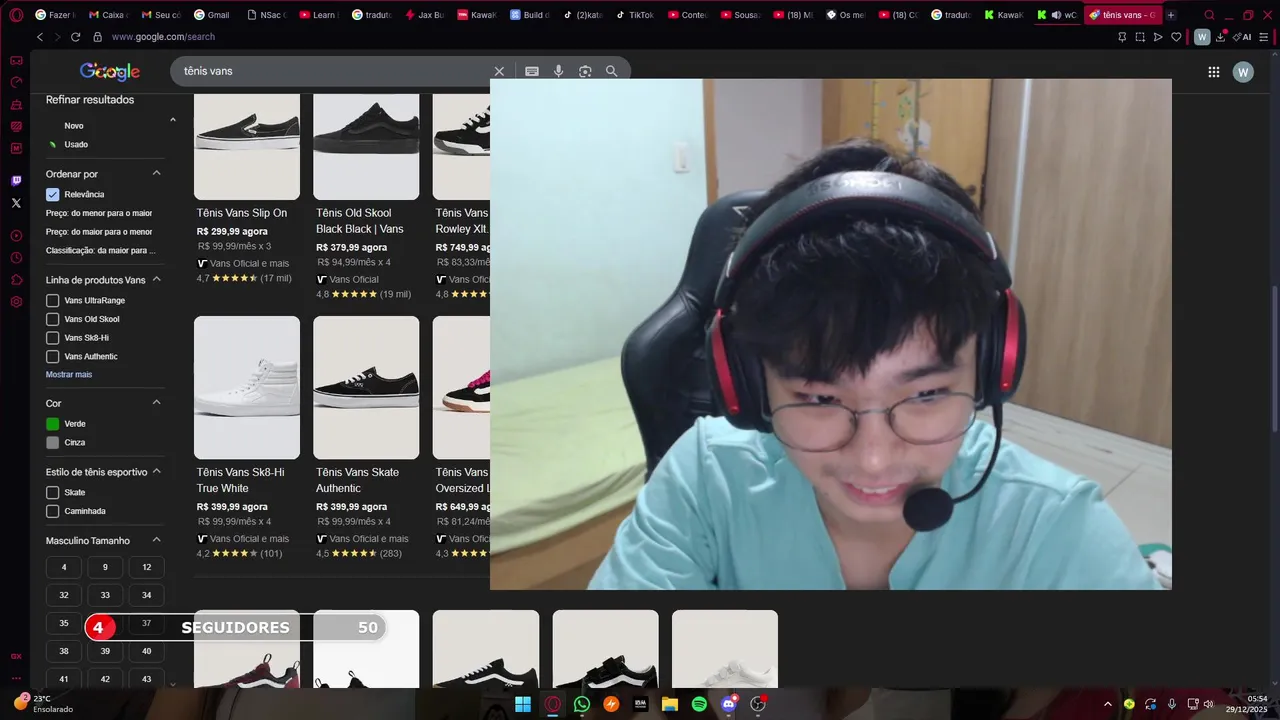Image resolution: width=1280 pixels, height=720 pixels.
Task: Sort by Classificação: da maior para
Action: pos(101,250)
